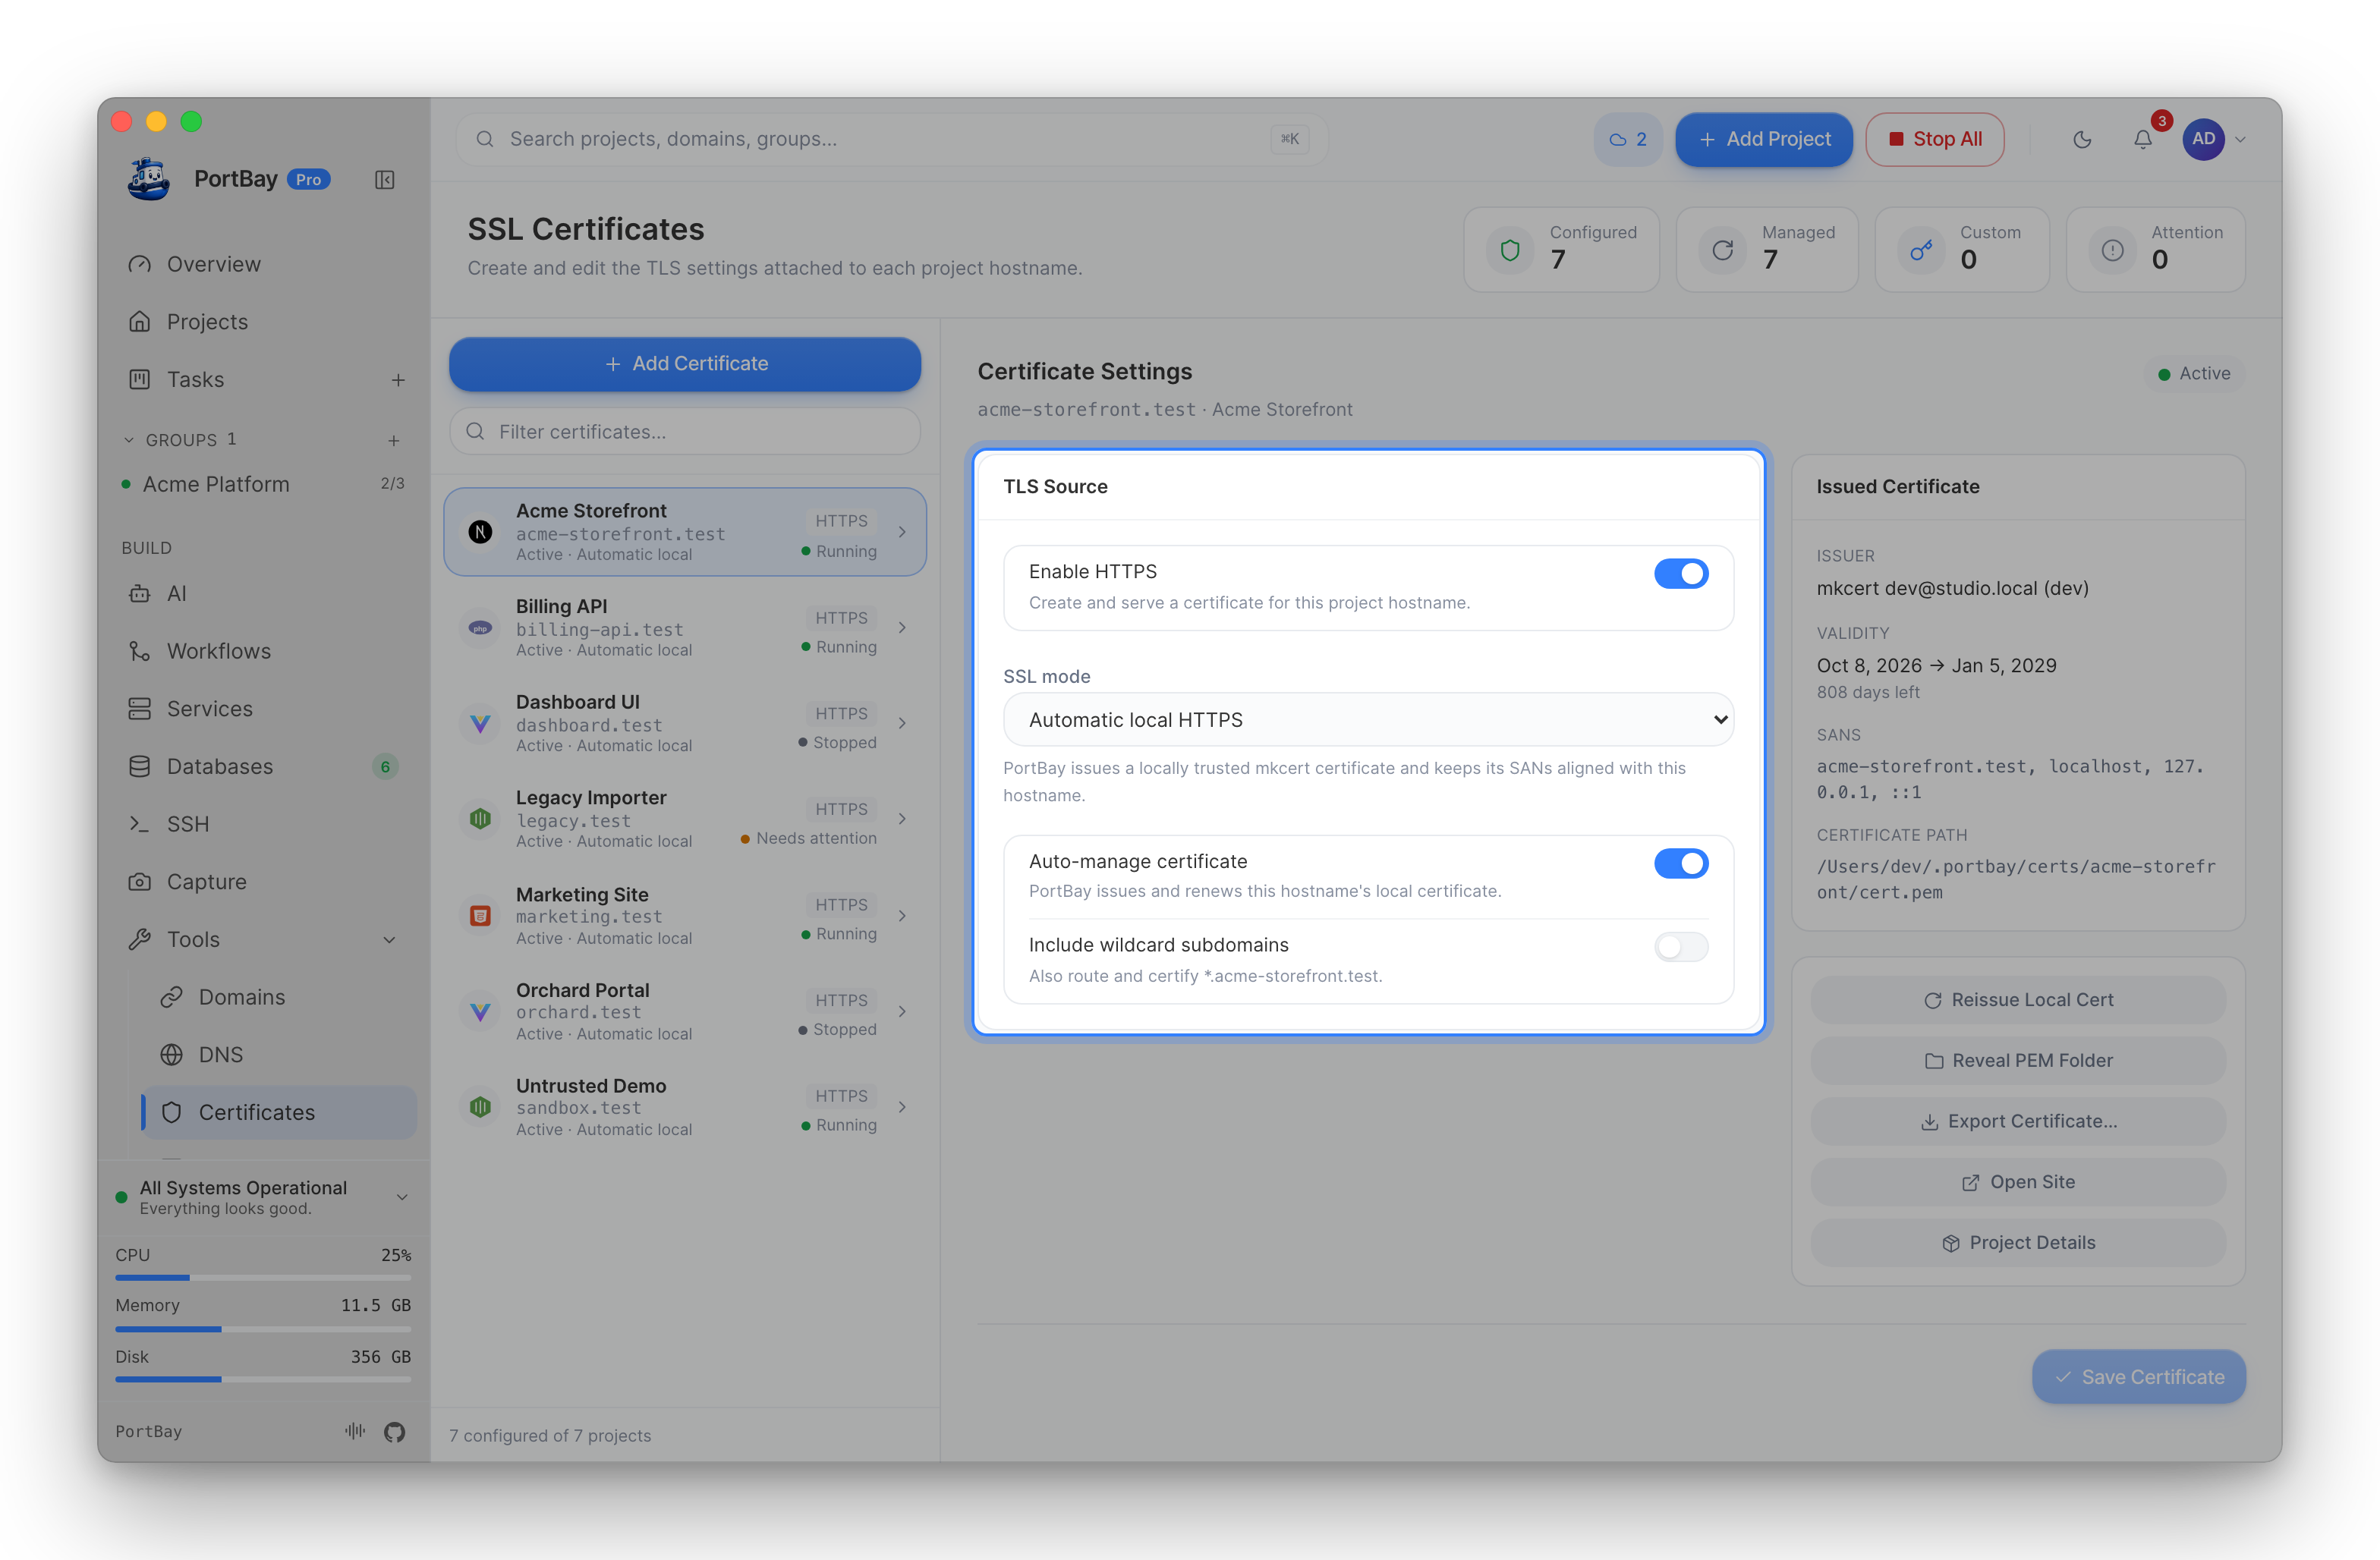Click the Stop All button

pos(1934,139)
